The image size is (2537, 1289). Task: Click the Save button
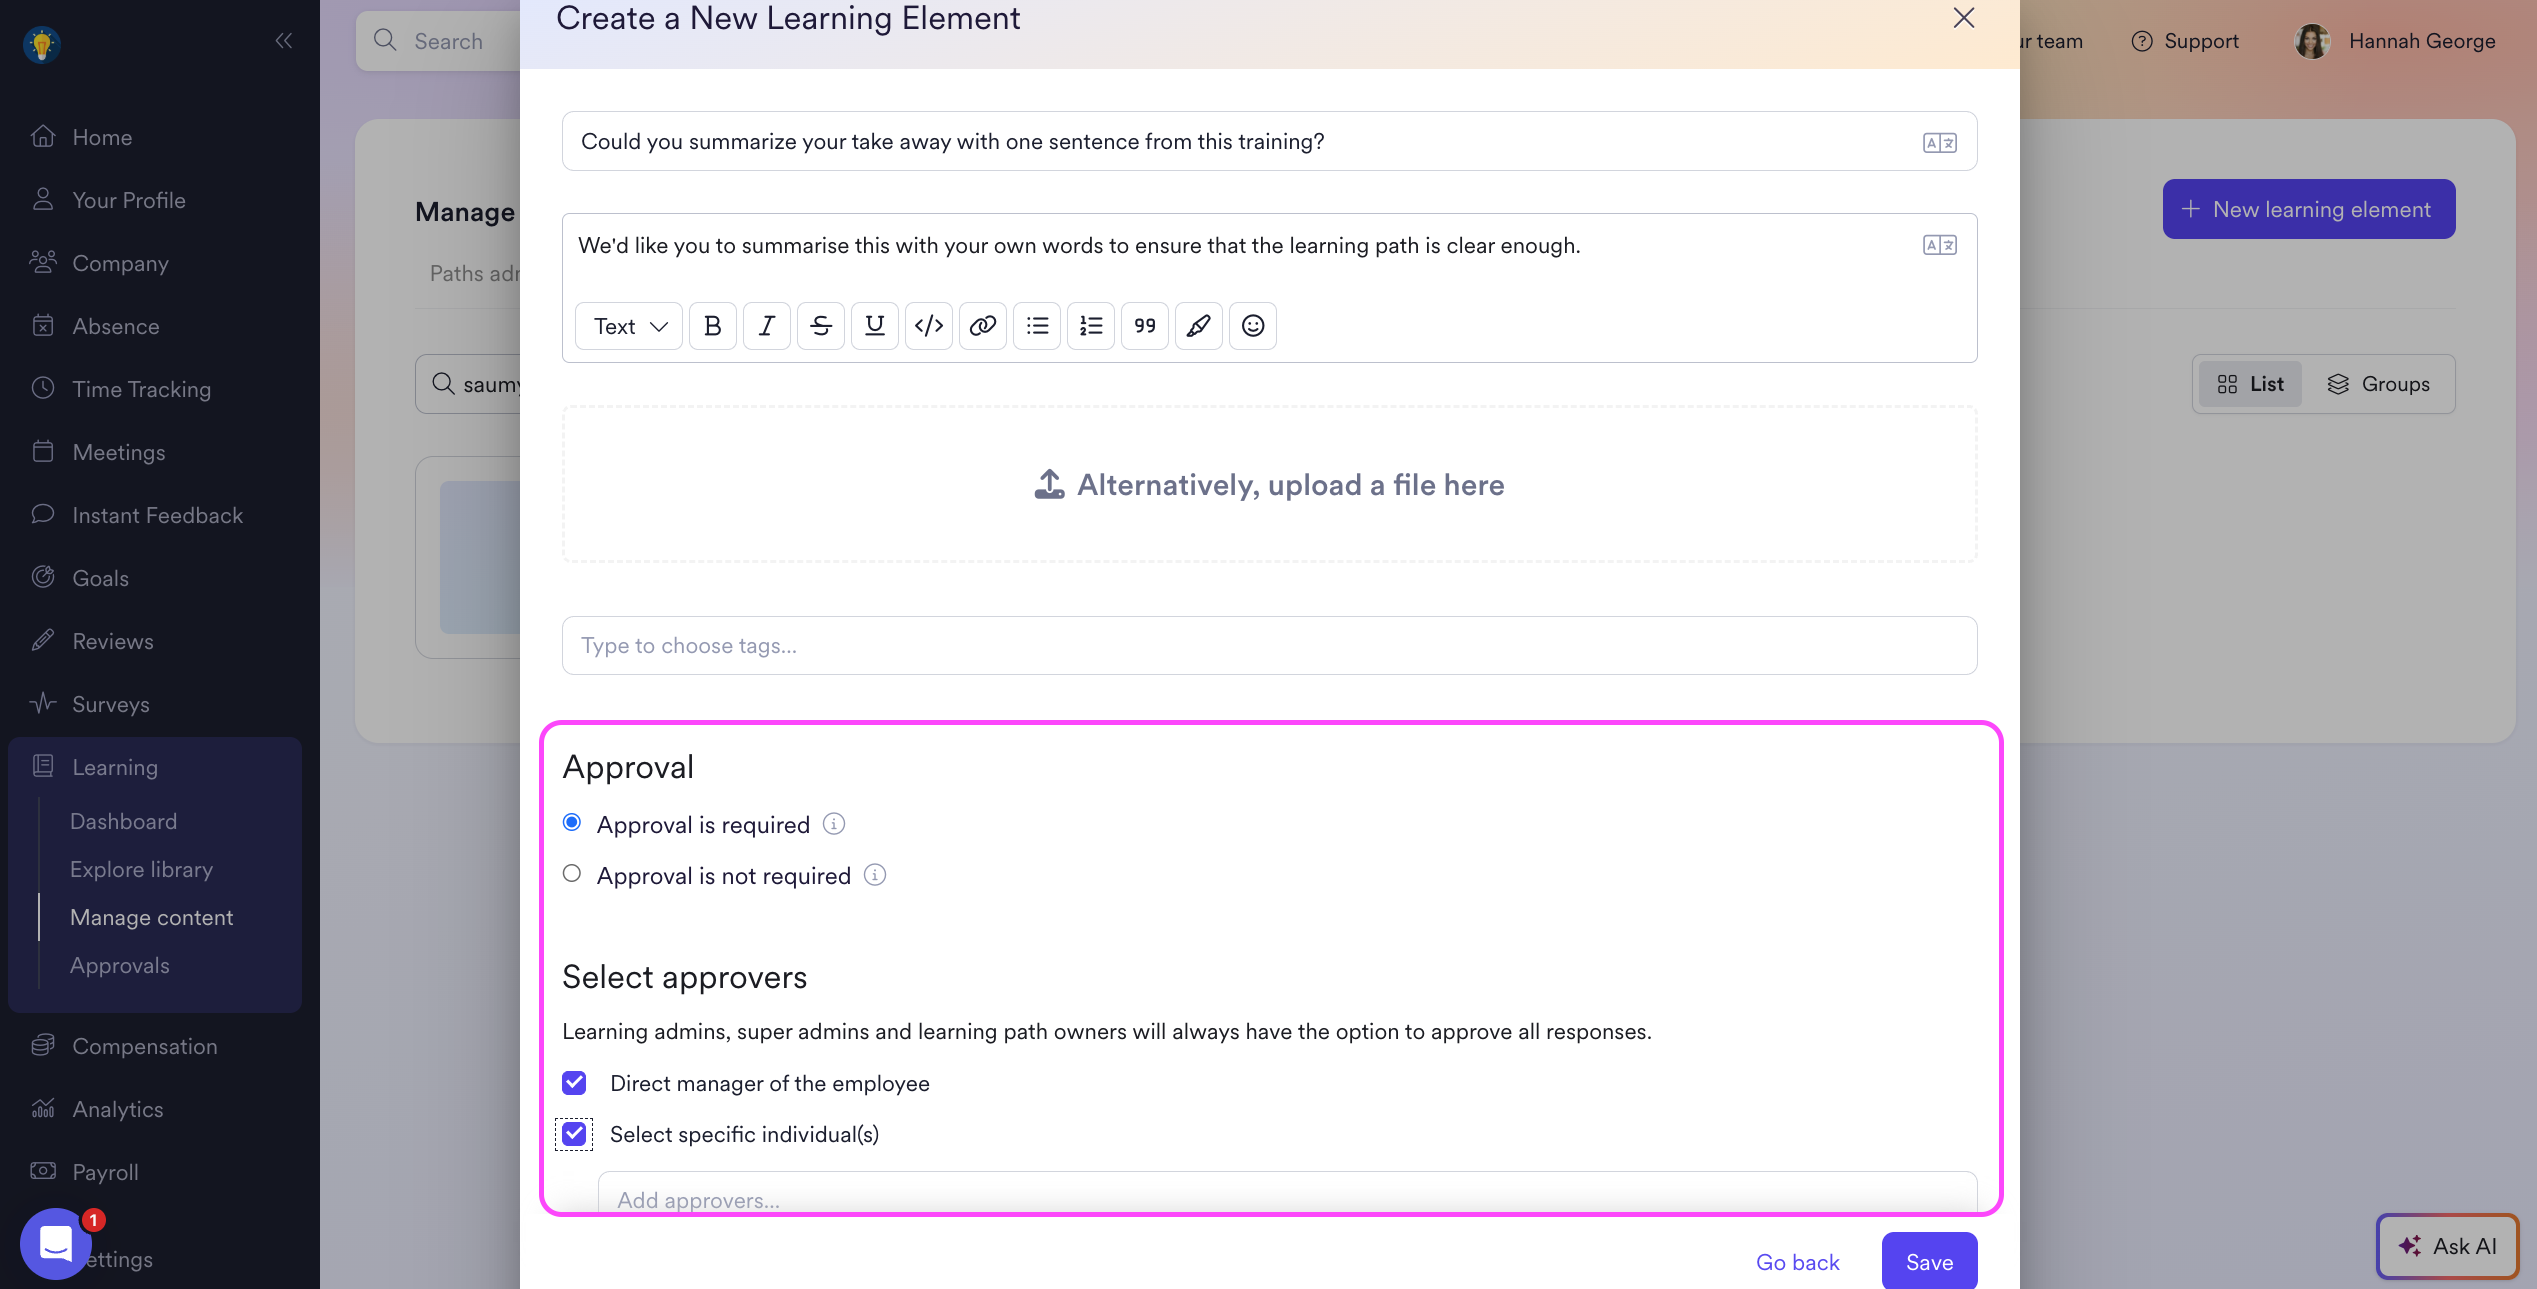point(1928,1261)
